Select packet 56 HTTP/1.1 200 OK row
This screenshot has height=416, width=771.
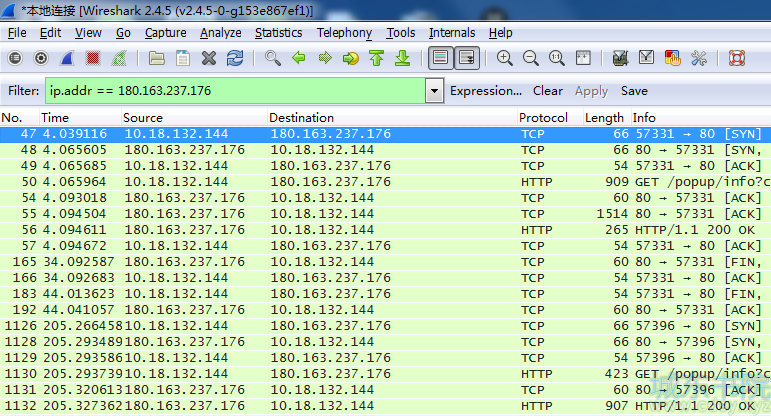[386, 230]
